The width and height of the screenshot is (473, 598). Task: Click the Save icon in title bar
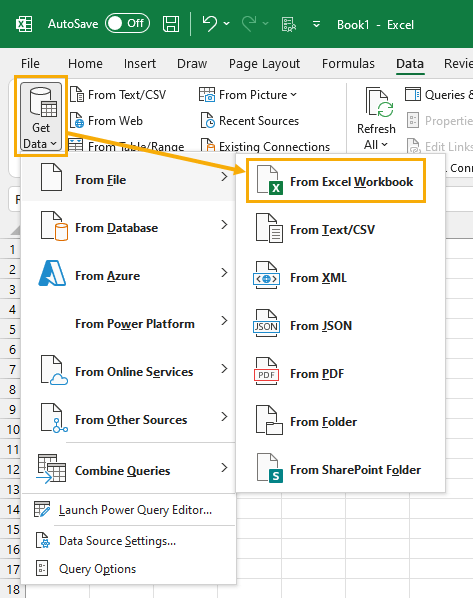pyautogui.click(x=171, y=24)
